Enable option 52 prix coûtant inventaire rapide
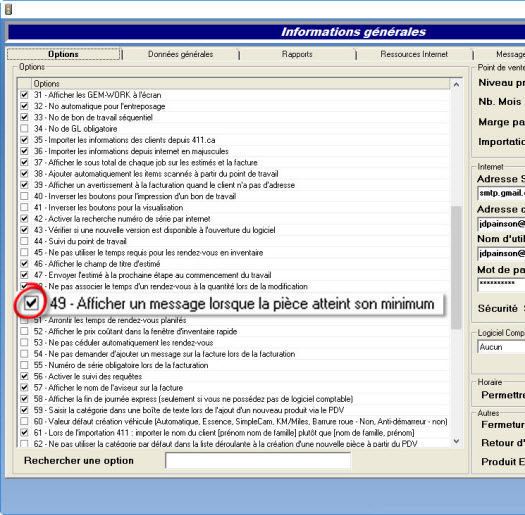This screenshot has height=515, width=525. [x=24, y=332]
